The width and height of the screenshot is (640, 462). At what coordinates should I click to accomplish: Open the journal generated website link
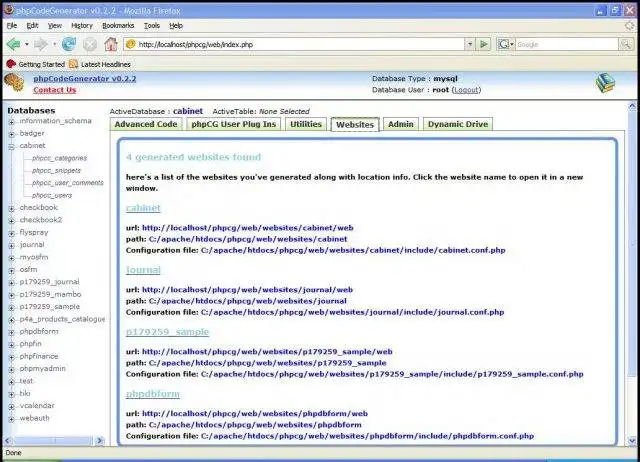coord(143,270)
